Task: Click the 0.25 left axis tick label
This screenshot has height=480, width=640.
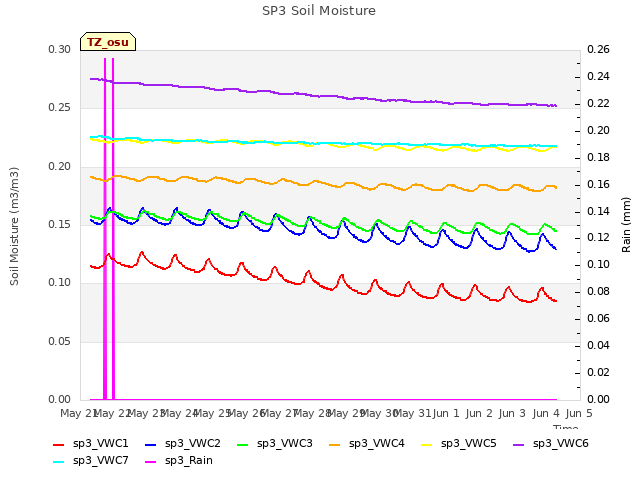Action: pyautogui.click(x=60, y=108)
